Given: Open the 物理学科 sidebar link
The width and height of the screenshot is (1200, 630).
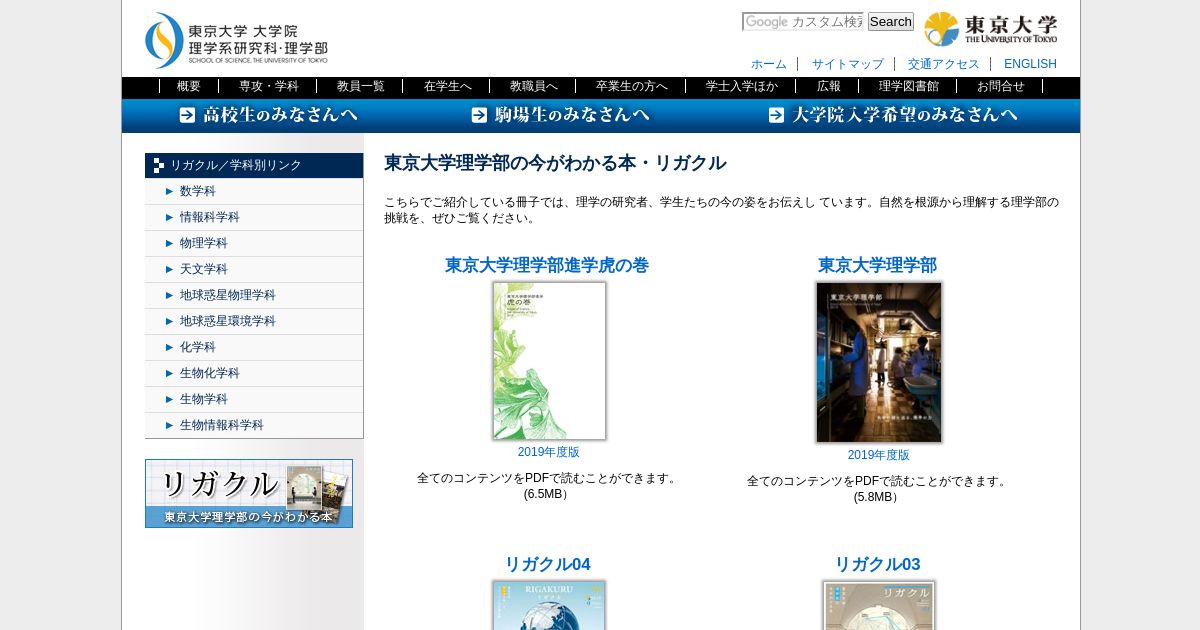Looking at the screenshot, I should tap(204, 243).
